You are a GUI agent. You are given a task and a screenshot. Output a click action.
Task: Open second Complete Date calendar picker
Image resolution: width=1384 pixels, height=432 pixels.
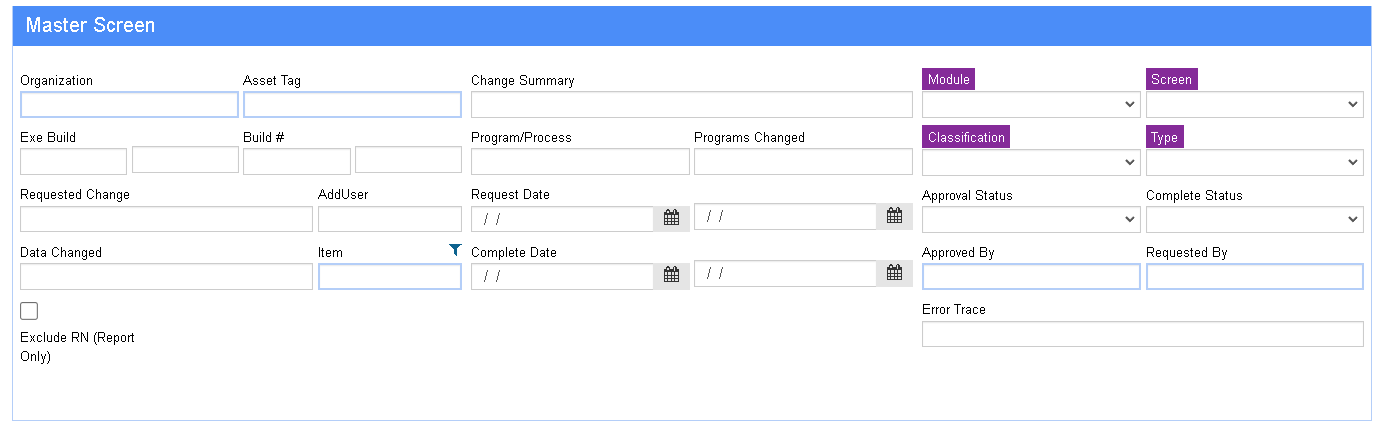895,273
